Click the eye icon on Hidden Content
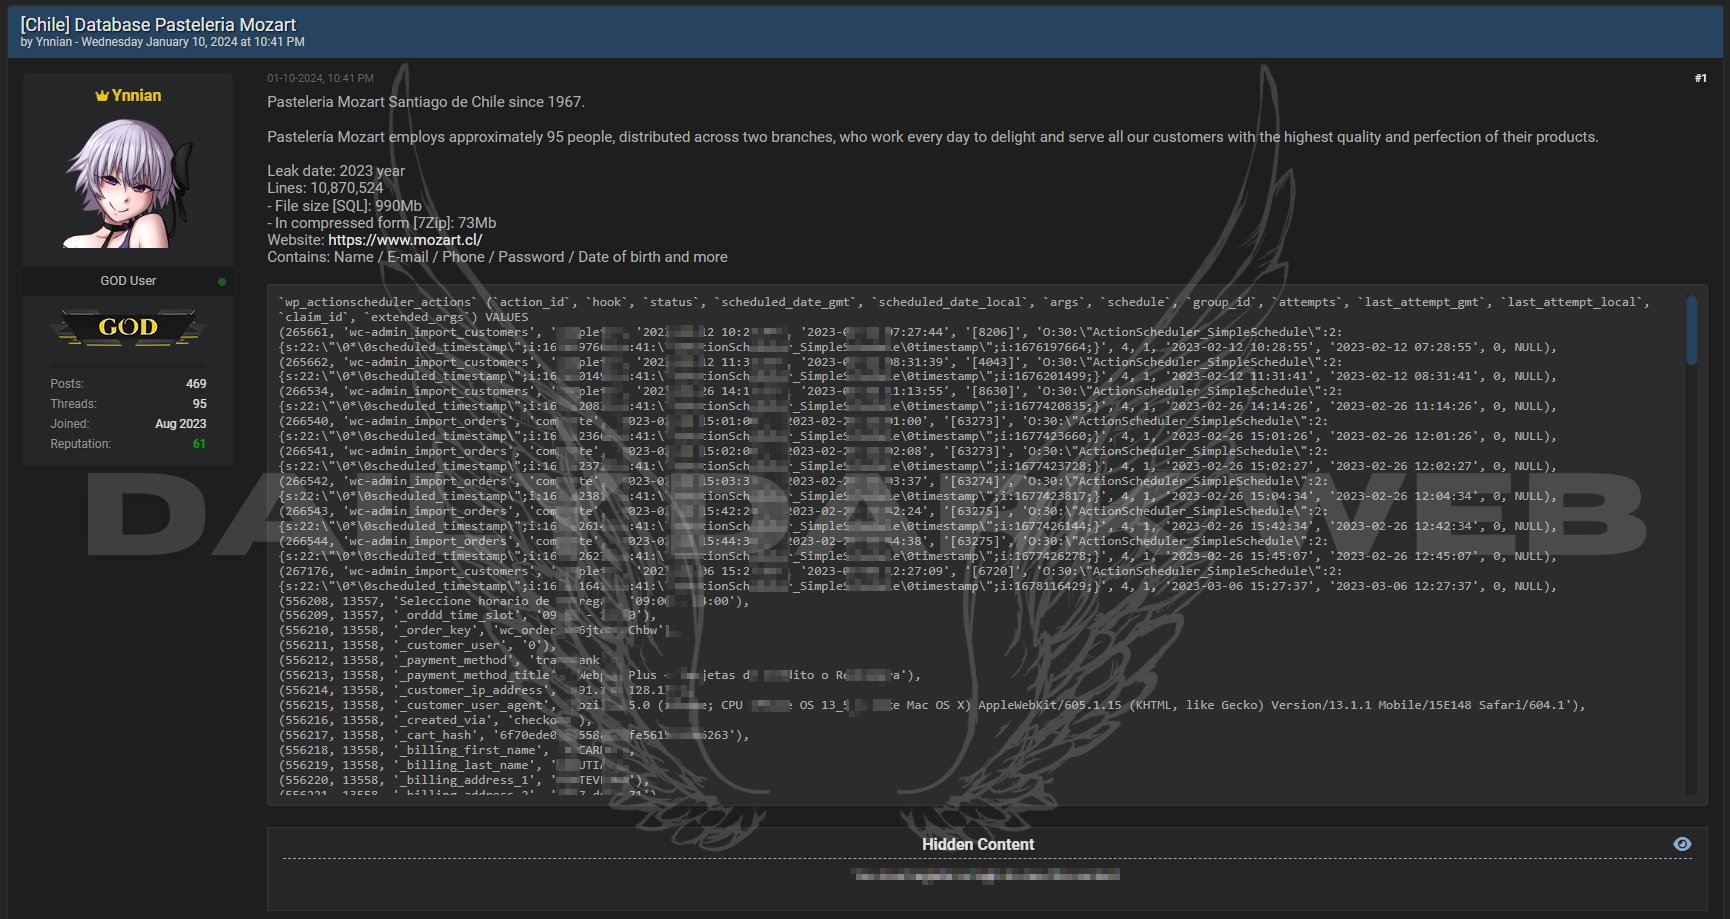The height and width of the screenshot is (919, 1730). (1682, 844)
